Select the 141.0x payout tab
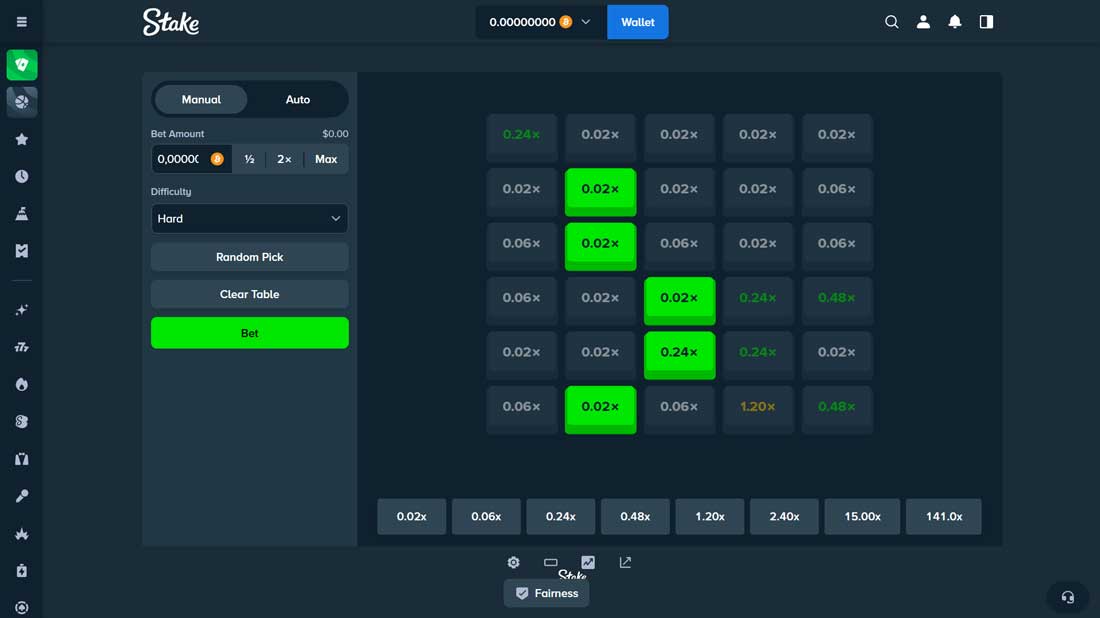Image resolution: width=1100 pixels, height=618 pixels. 943,517
